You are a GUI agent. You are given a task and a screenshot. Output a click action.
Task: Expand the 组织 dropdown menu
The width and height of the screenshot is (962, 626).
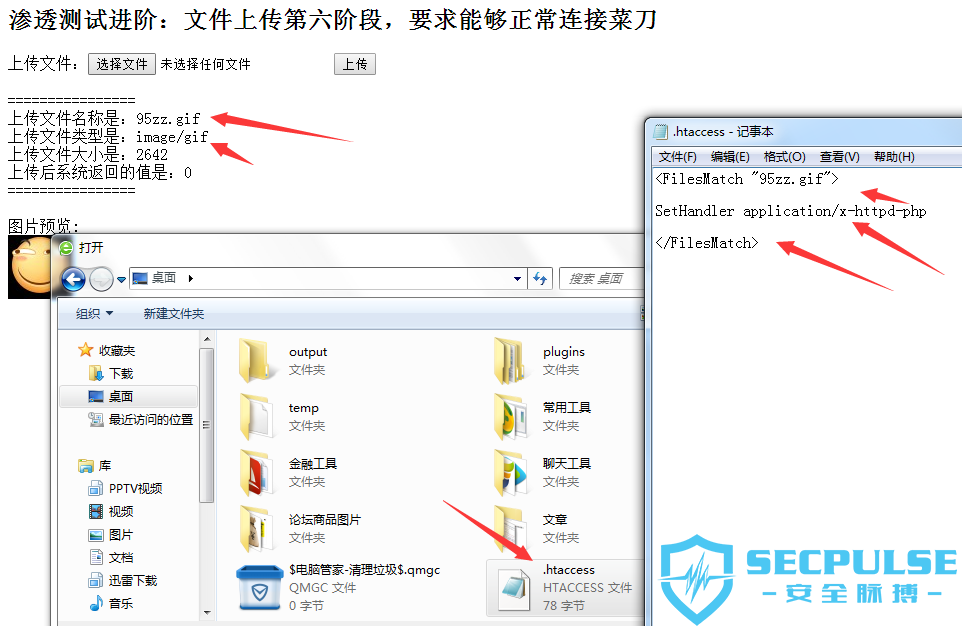tap(94, 314)
